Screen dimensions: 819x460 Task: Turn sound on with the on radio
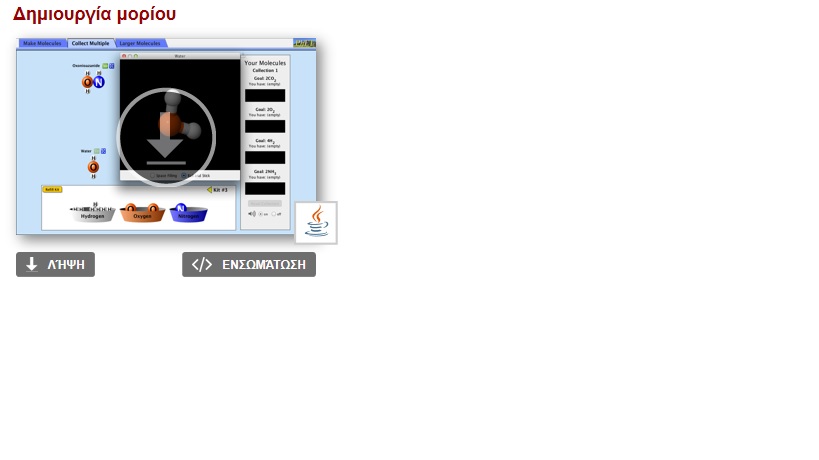tap(260, 213)
